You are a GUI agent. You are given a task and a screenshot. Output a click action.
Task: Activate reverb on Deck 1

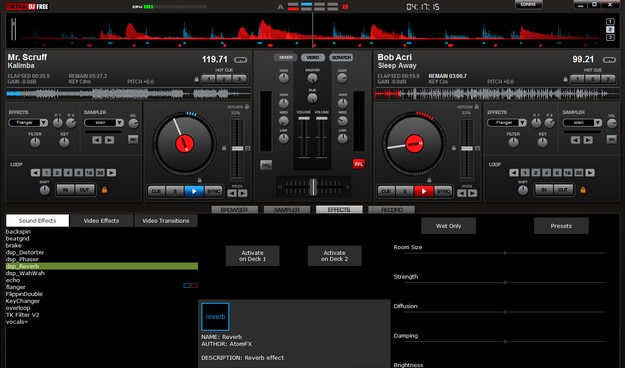(252, 256)
